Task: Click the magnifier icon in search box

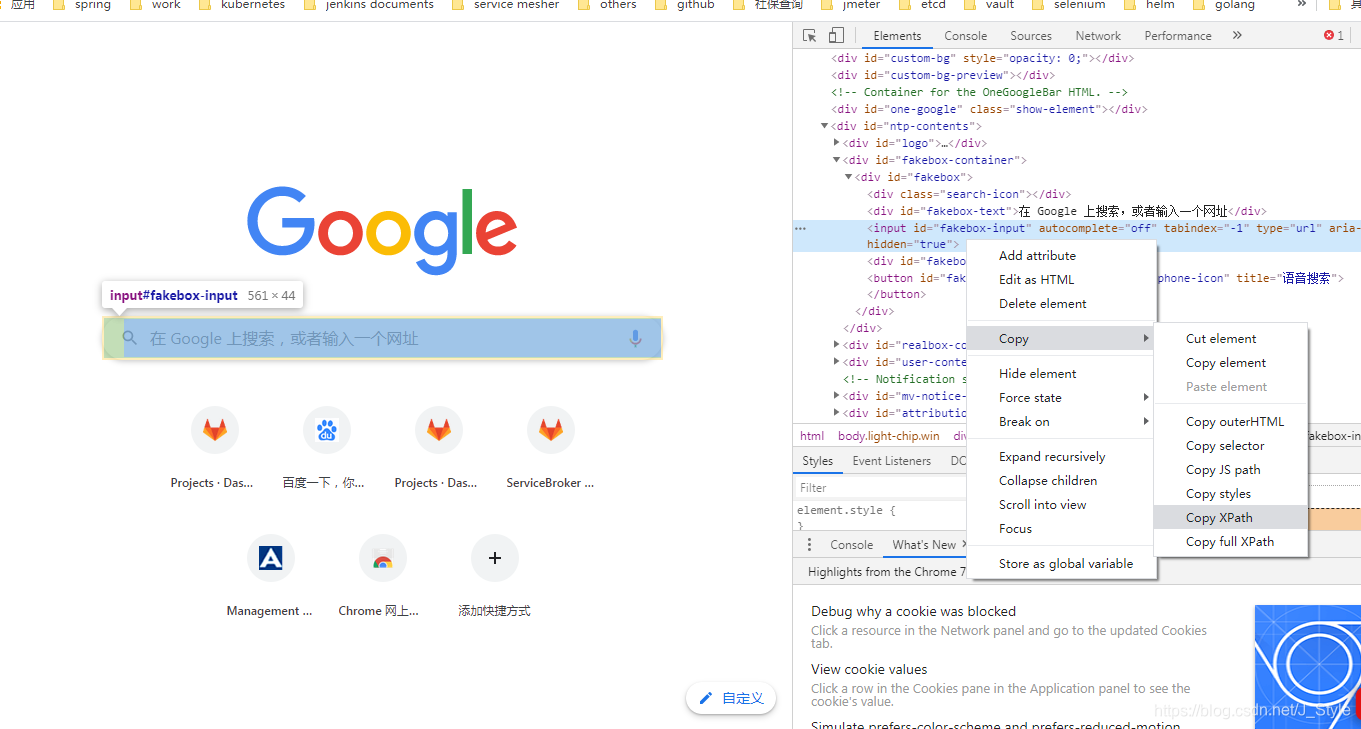Action: [129, 339]
